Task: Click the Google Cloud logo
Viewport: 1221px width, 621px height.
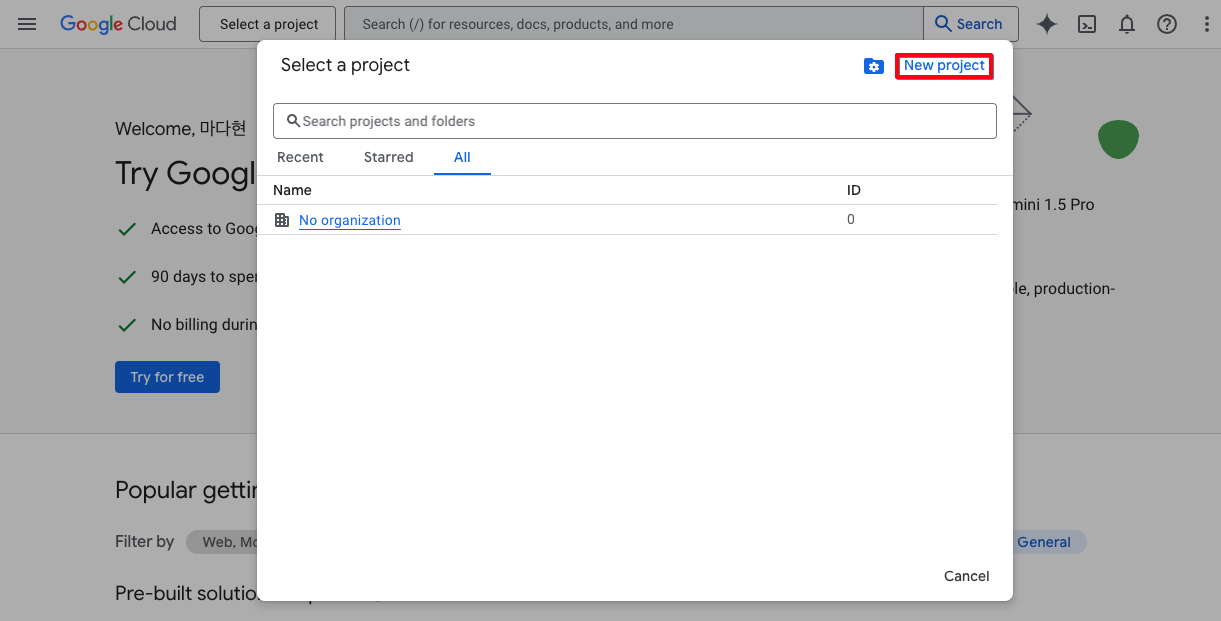Action: click(x=118, y=24)
